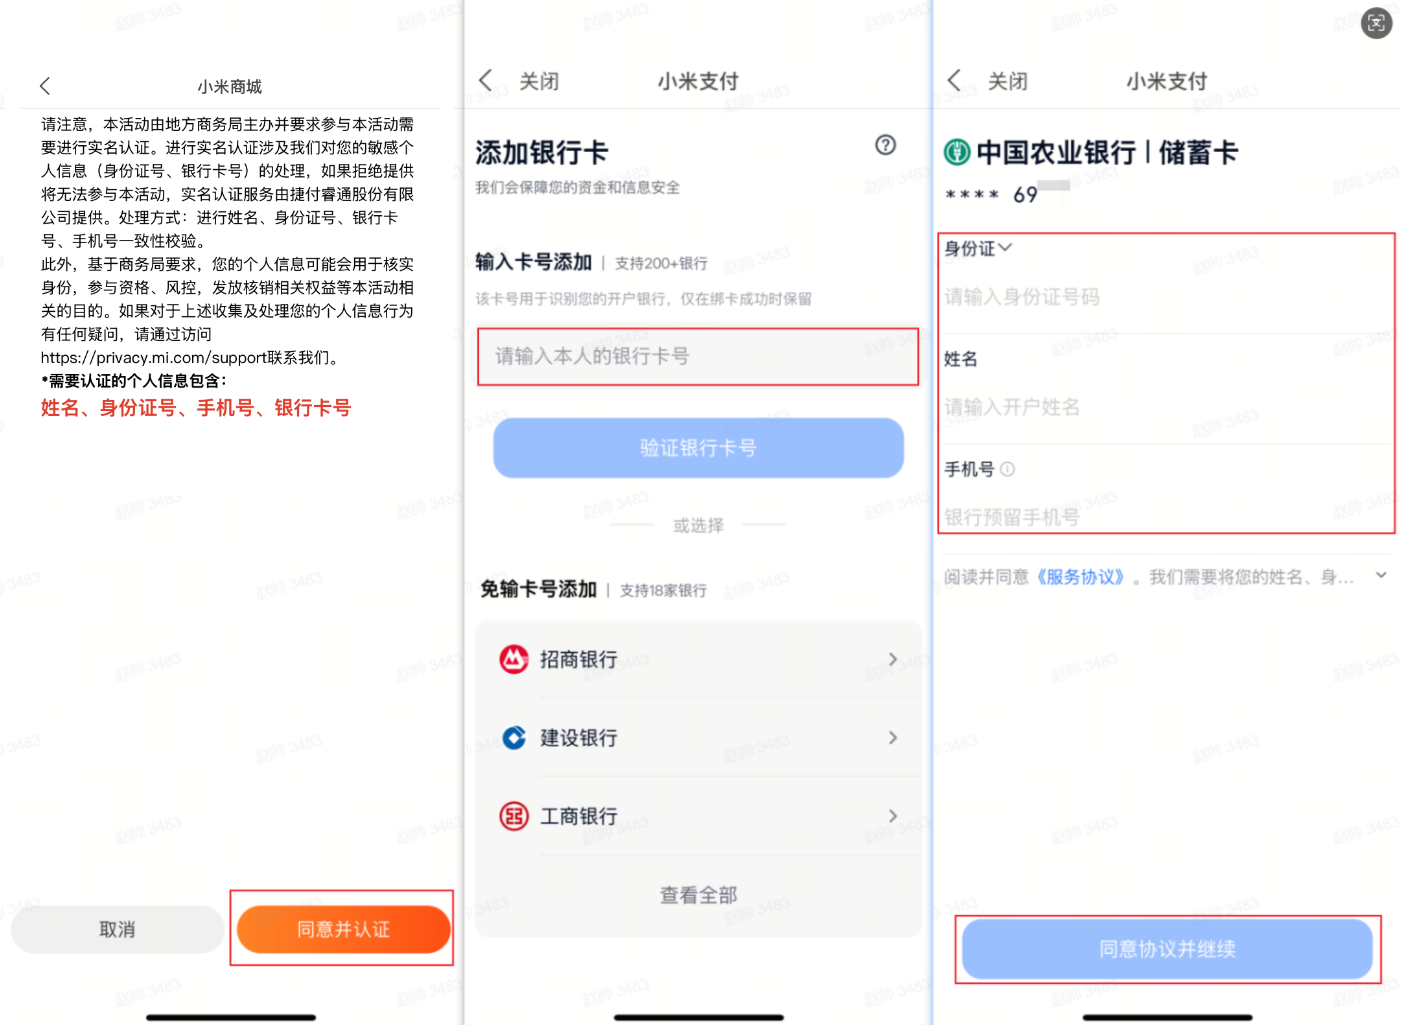Tap back arrow on 中国农业银行 card screen

pyautogui.click(x=954, y=81)
